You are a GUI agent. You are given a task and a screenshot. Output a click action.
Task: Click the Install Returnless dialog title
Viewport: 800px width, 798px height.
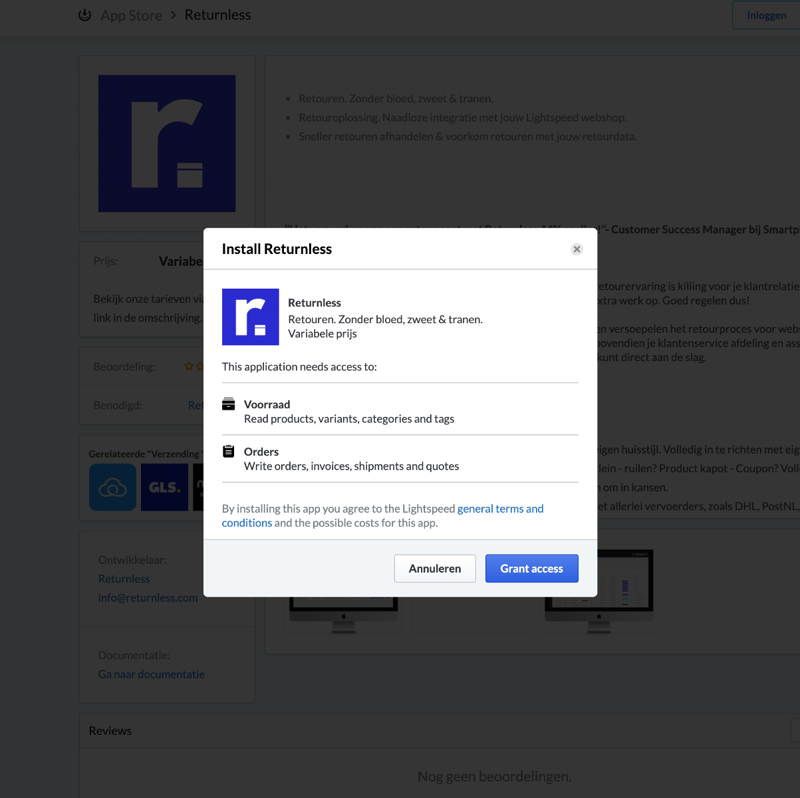pyautogui.click(x=277, y=249)
